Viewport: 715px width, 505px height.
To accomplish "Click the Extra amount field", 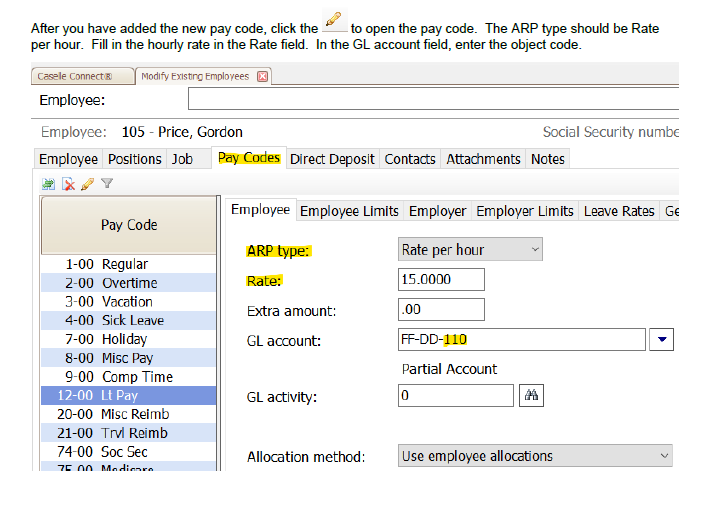I will (441, 309).
